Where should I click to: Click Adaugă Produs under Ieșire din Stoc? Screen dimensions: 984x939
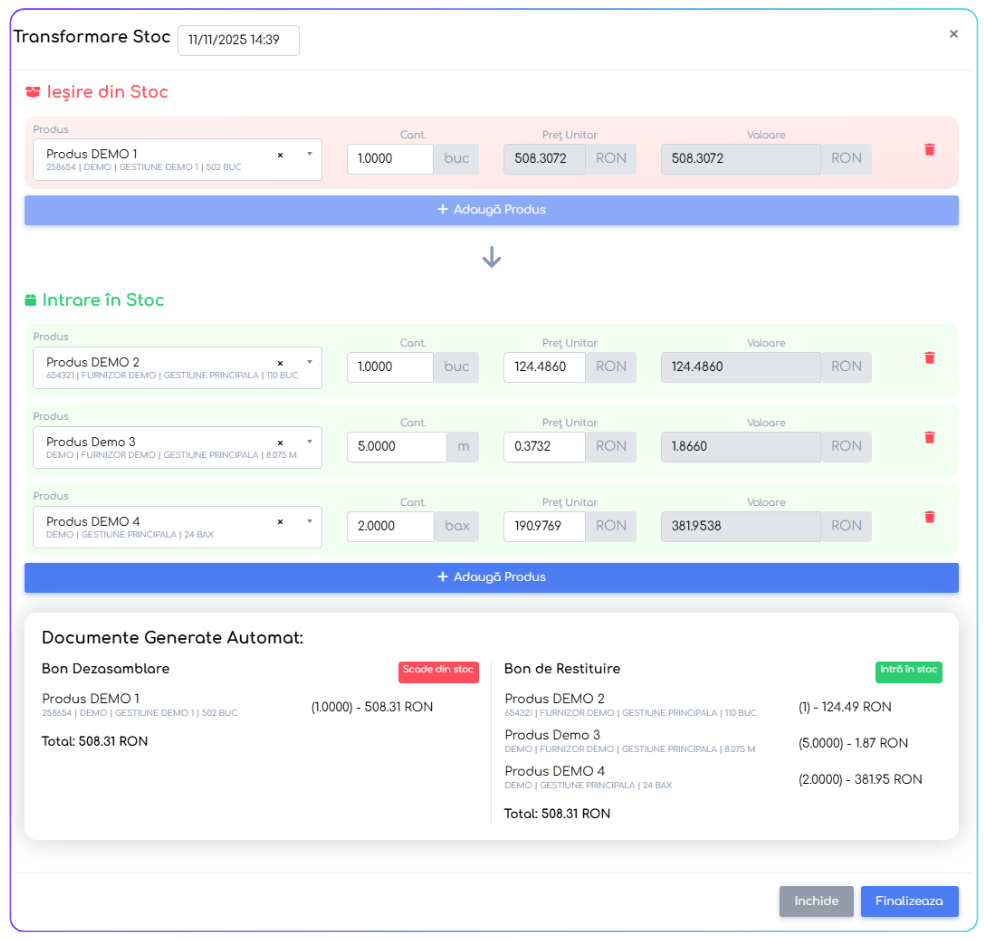[491, 210]
